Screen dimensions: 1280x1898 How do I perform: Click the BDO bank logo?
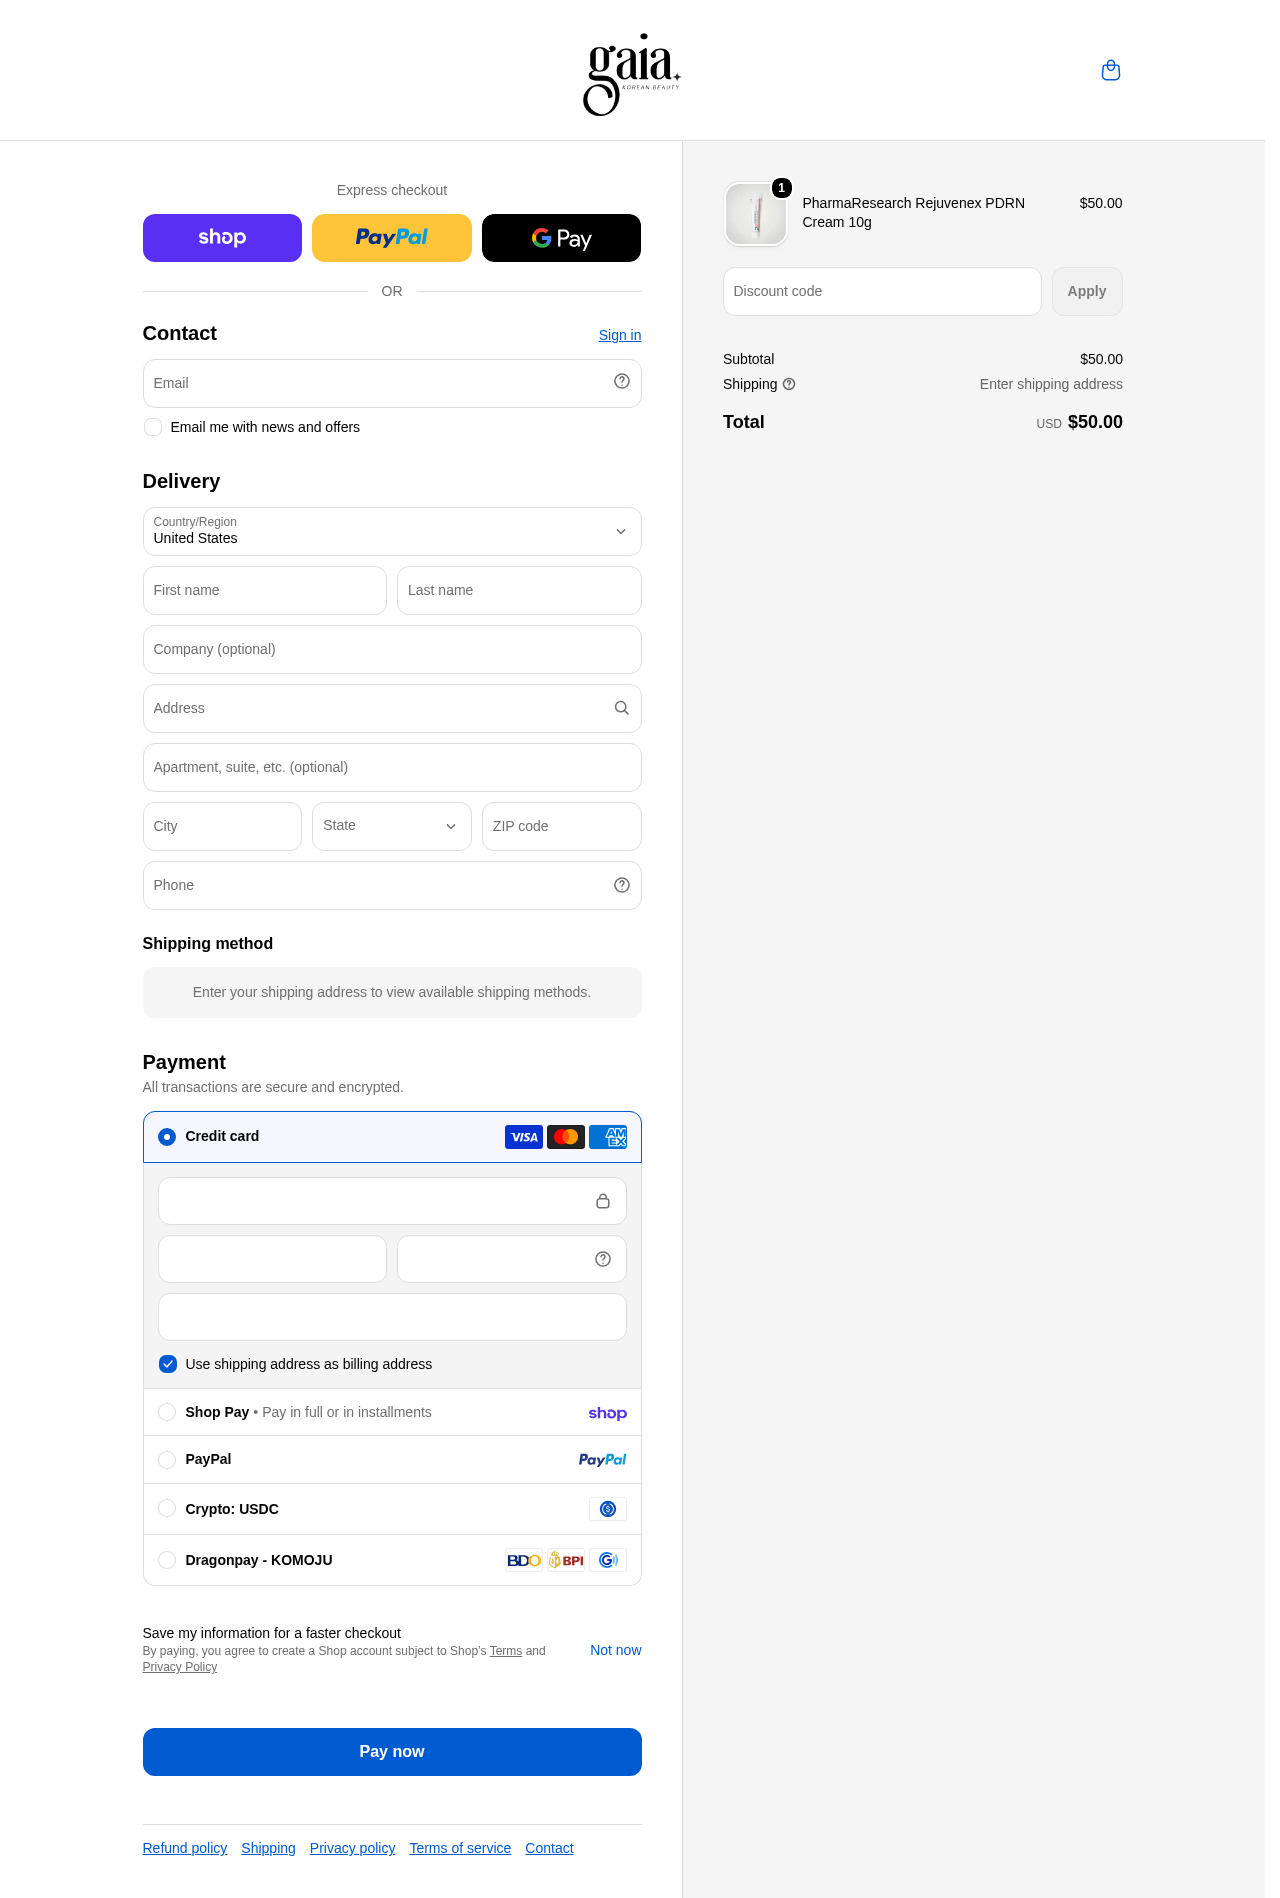[x=524, y=1560]
